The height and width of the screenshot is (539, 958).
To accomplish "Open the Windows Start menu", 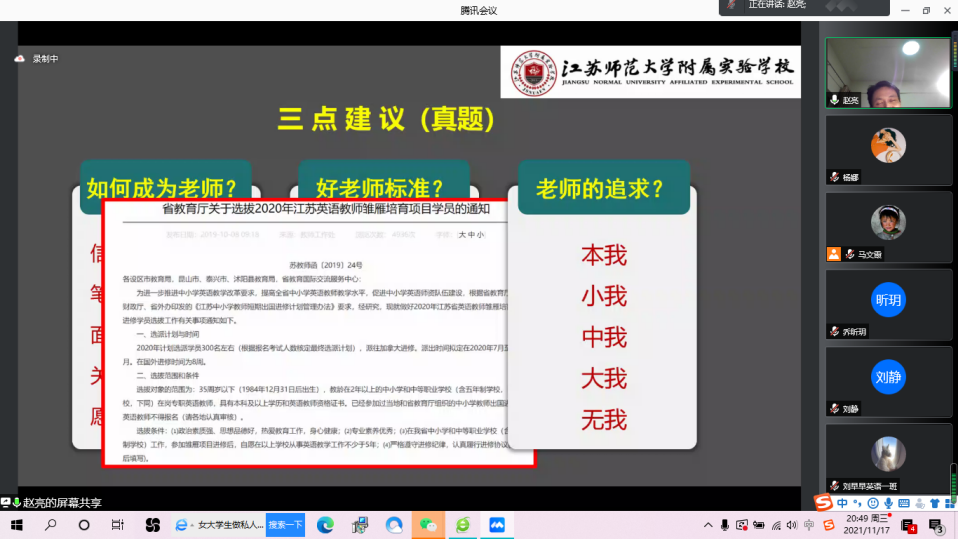I will coord(16,525).
